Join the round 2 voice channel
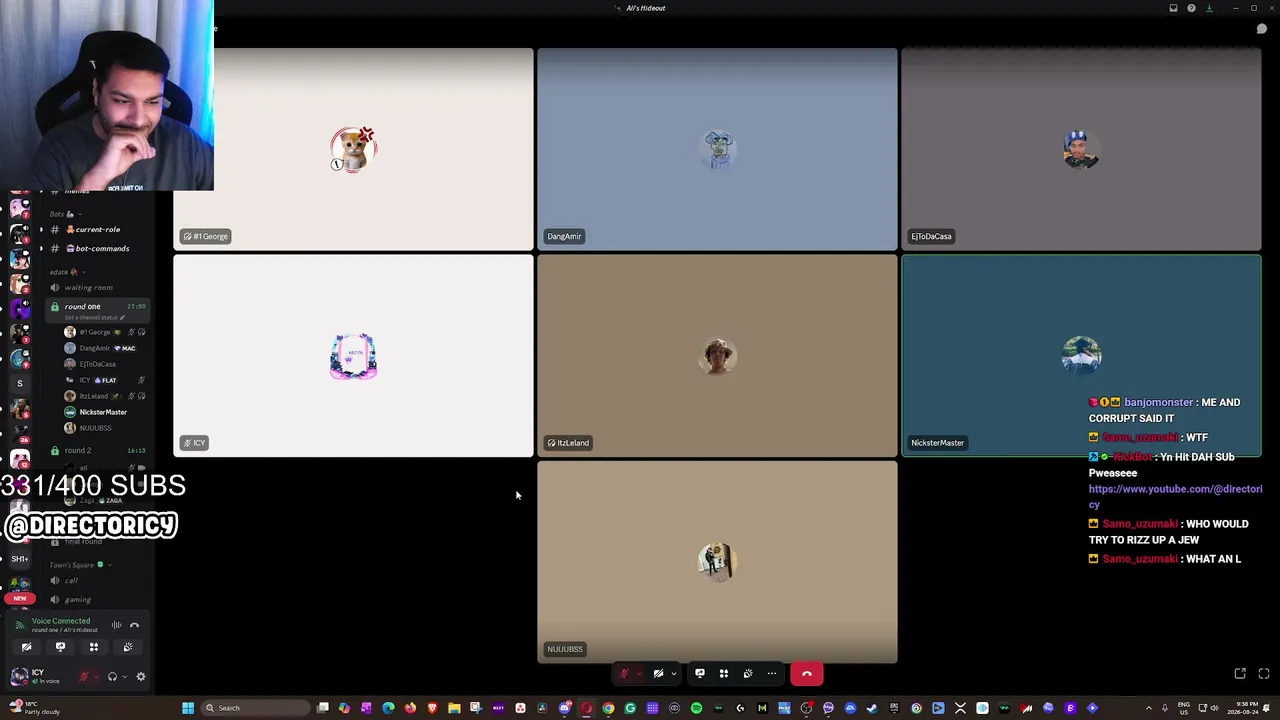 pos(98,451)
